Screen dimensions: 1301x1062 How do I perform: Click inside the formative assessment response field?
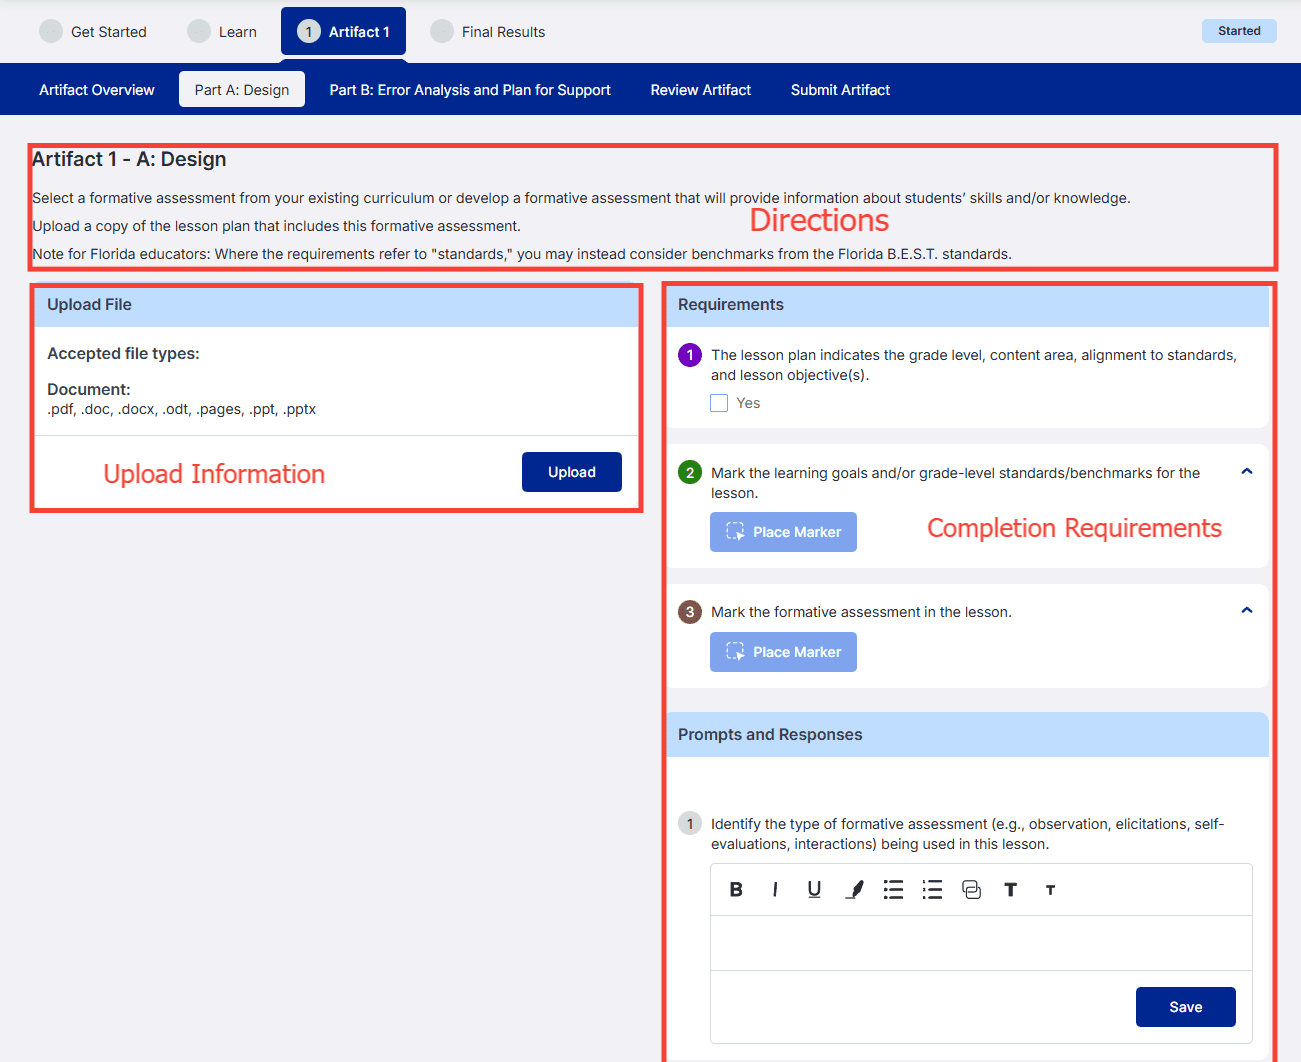coord(981,943)
